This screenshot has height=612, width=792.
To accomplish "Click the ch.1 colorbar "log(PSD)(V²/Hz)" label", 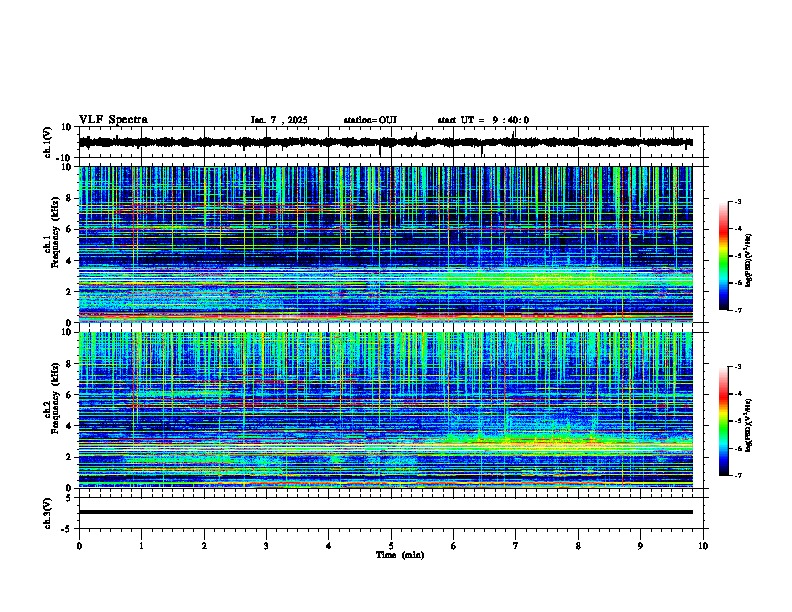I will click(x=748, y=260).
